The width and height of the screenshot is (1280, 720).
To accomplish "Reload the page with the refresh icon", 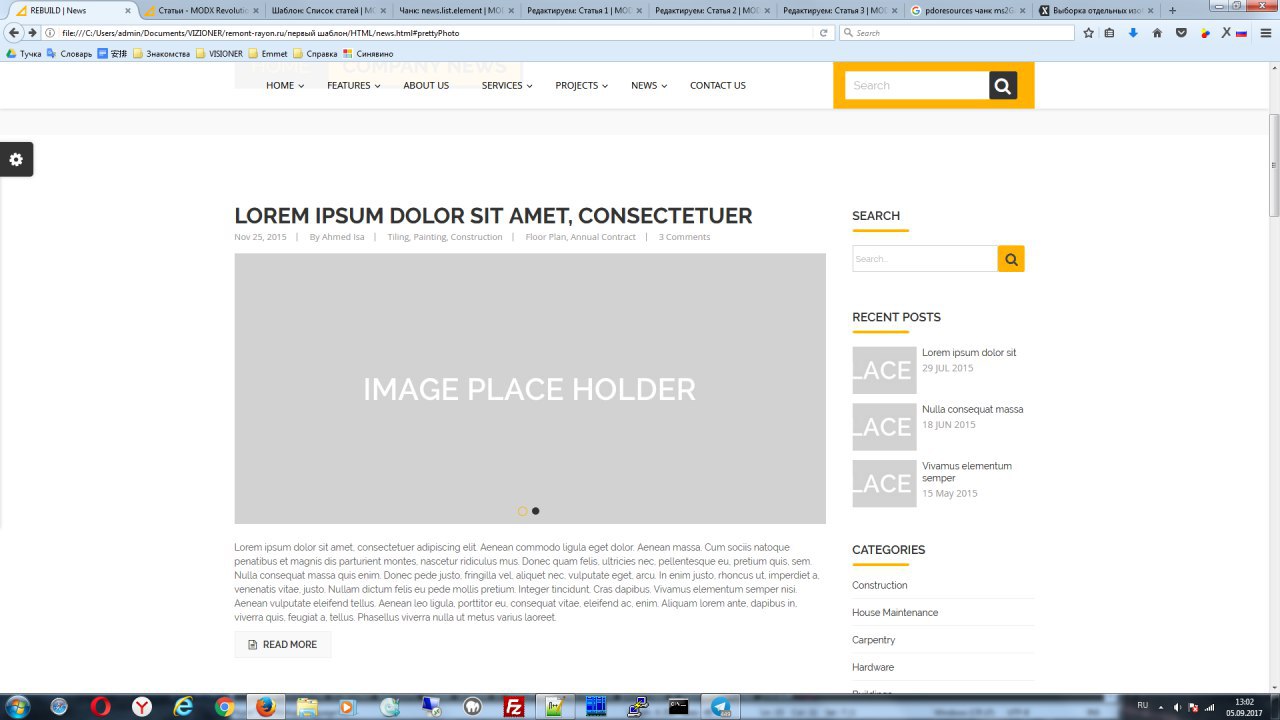I will pos(824,33).
